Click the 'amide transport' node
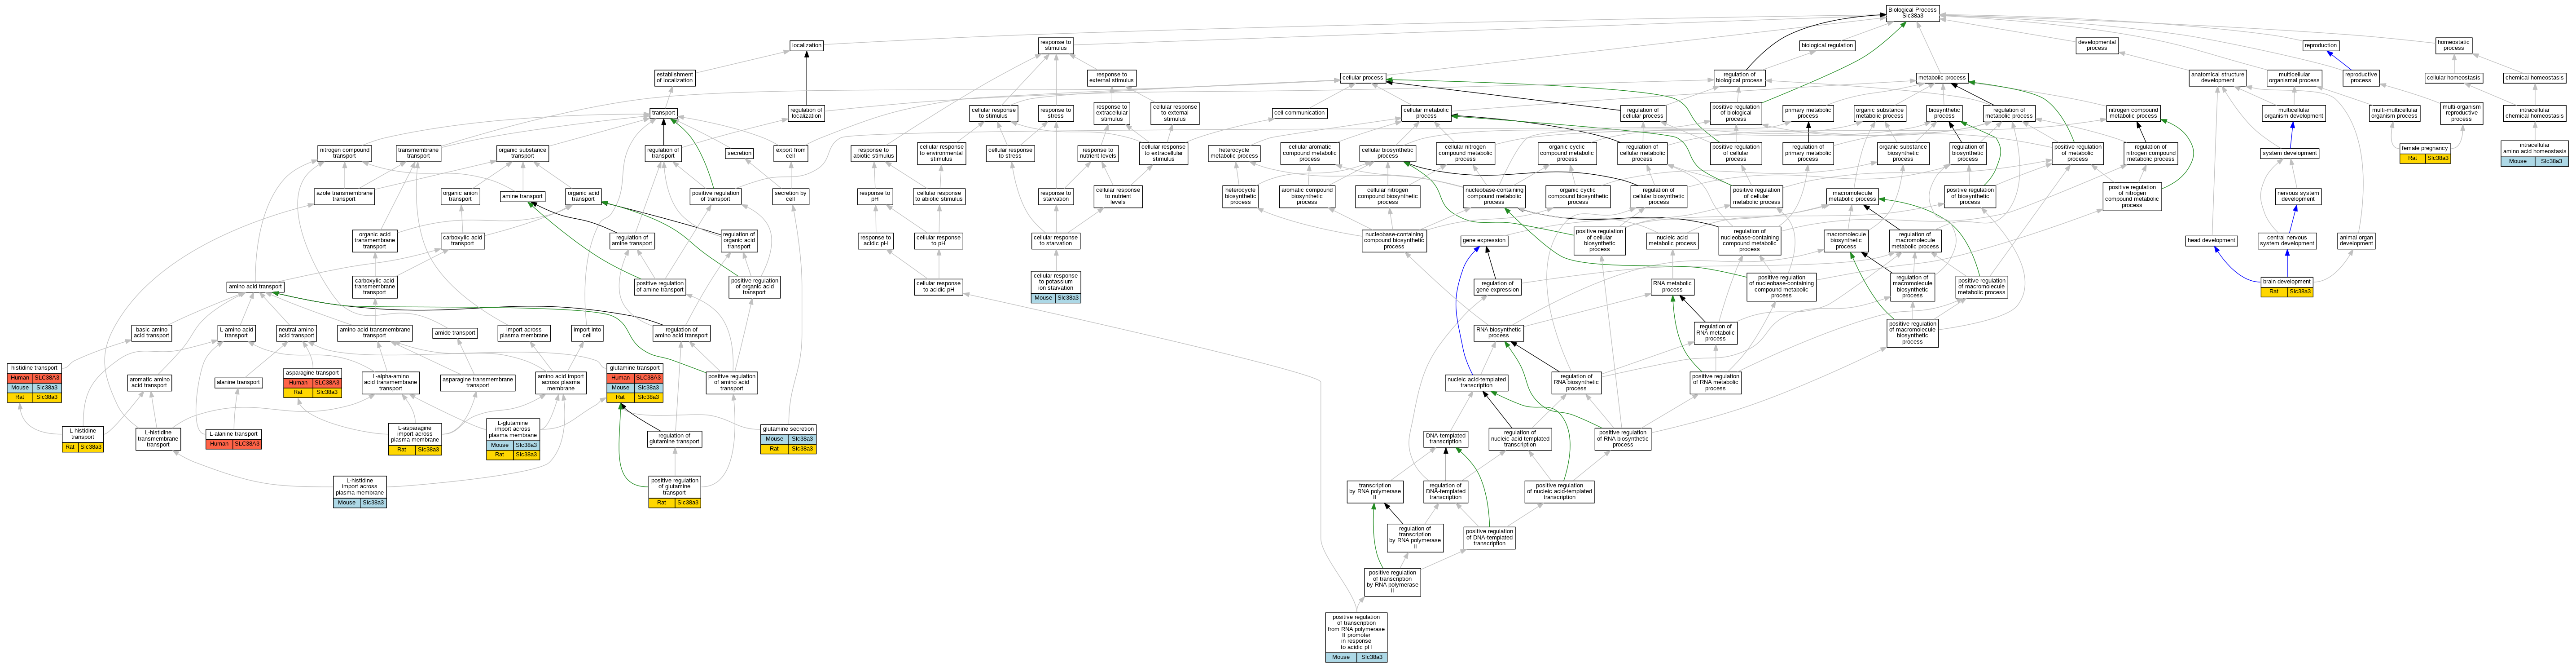 [455, 333]
